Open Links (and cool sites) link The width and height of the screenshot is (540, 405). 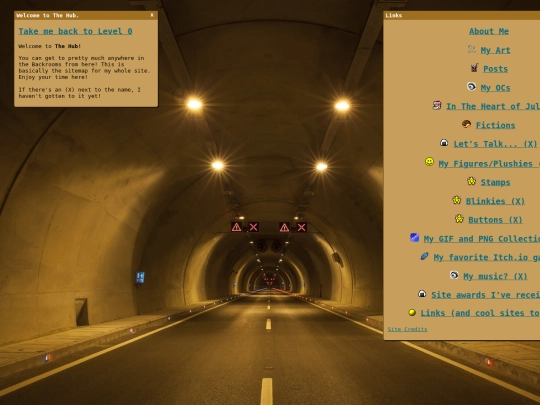point(480,313)
